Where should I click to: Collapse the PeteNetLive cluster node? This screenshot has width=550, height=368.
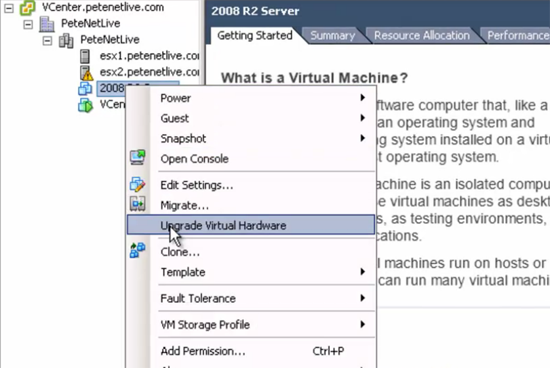pos(47,41)
